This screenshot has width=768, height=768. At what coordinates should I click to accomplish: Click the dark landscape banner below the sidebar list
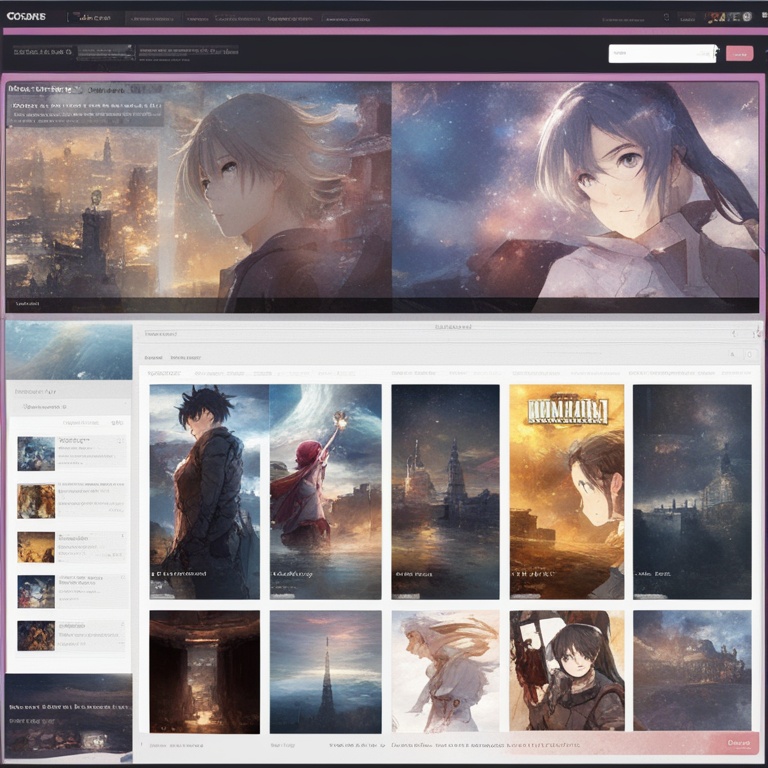coord(69,717)
